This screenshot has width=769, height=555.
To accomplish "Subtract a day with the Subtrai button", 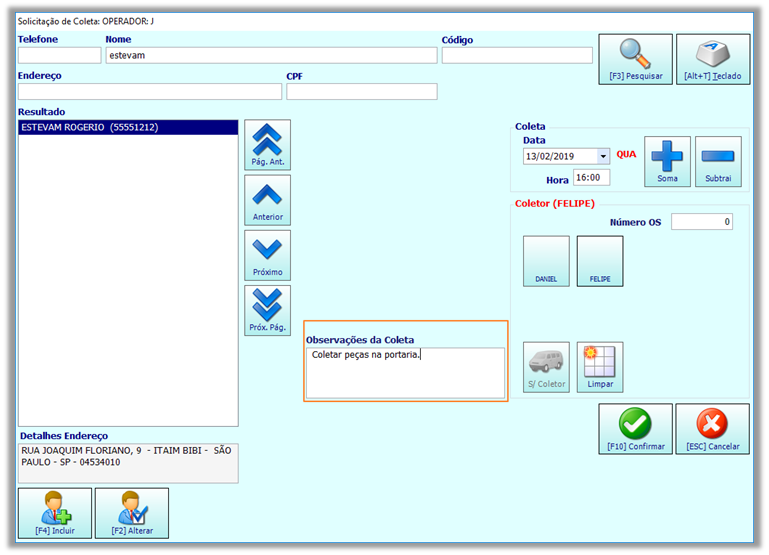I will [x=718, y=162].
